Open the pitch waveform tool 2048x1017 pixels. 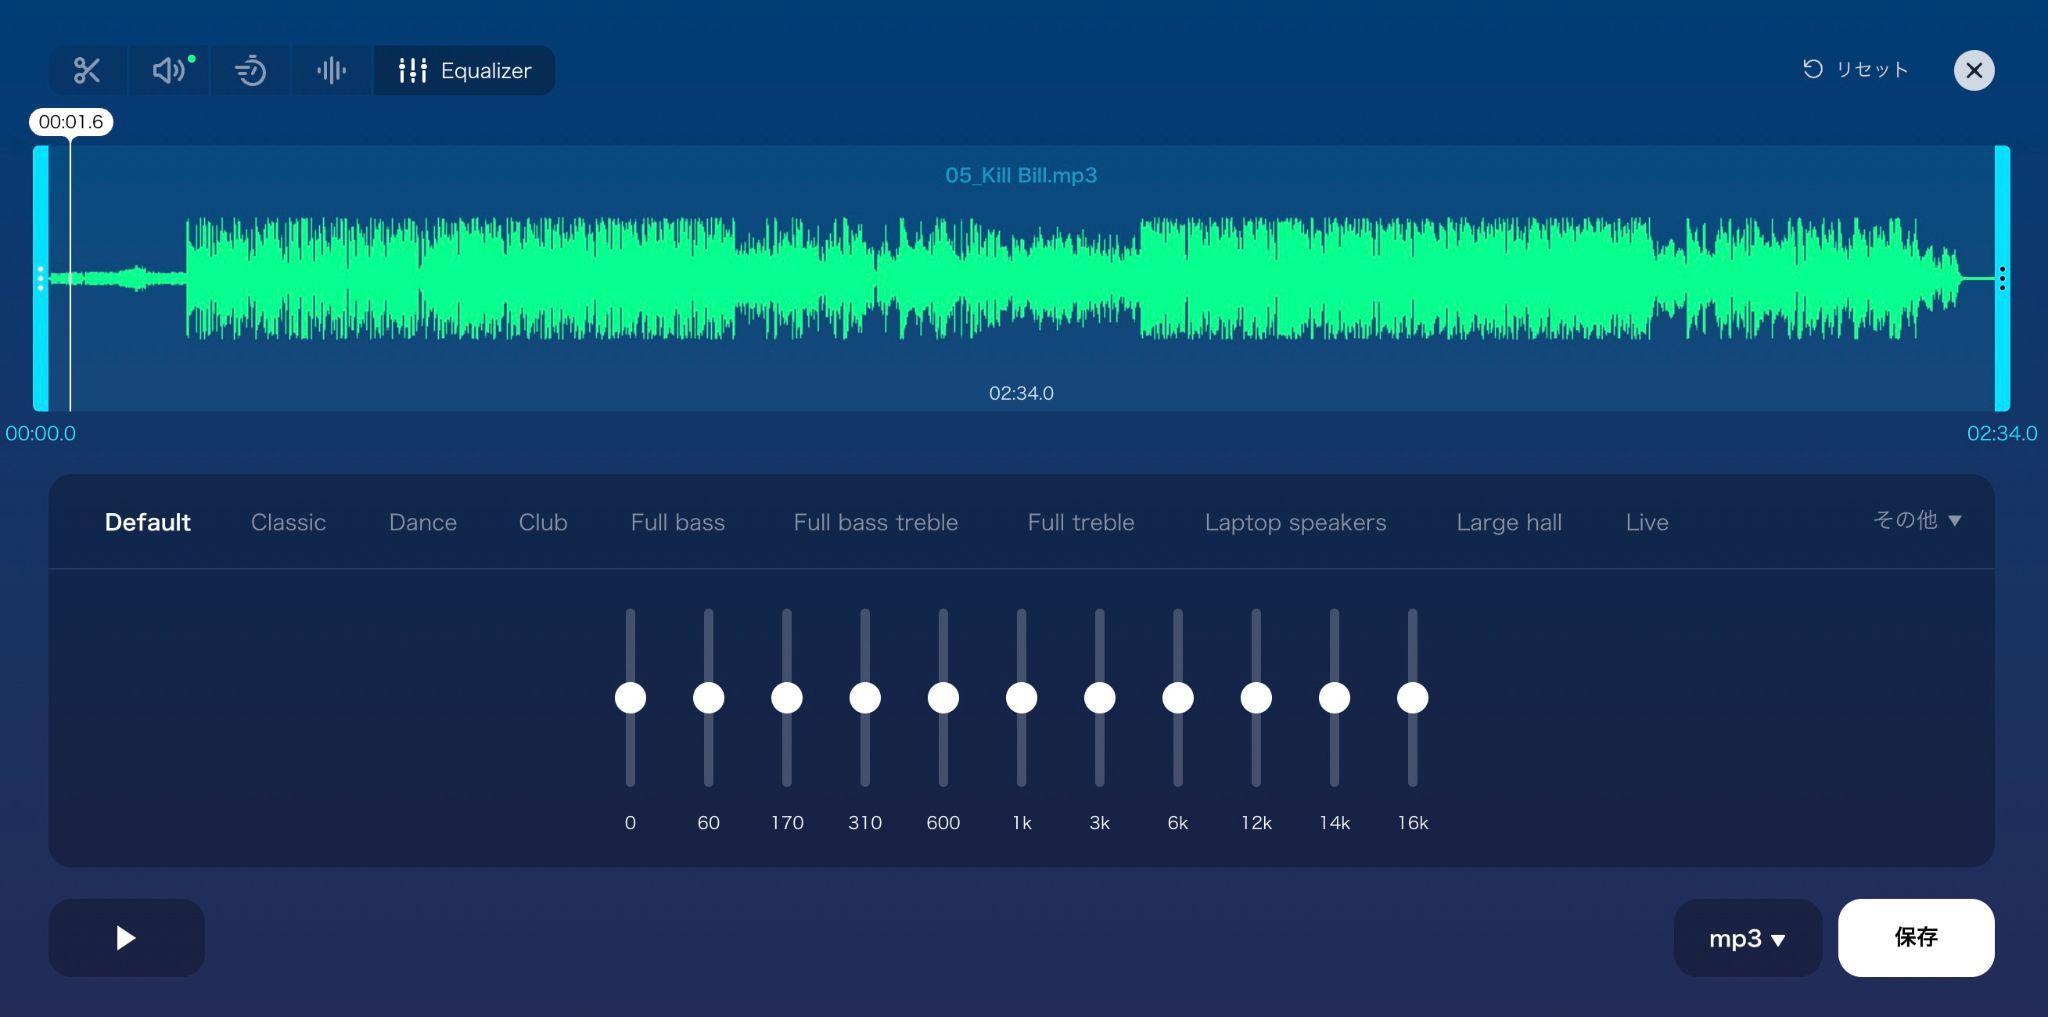point(331,70)
